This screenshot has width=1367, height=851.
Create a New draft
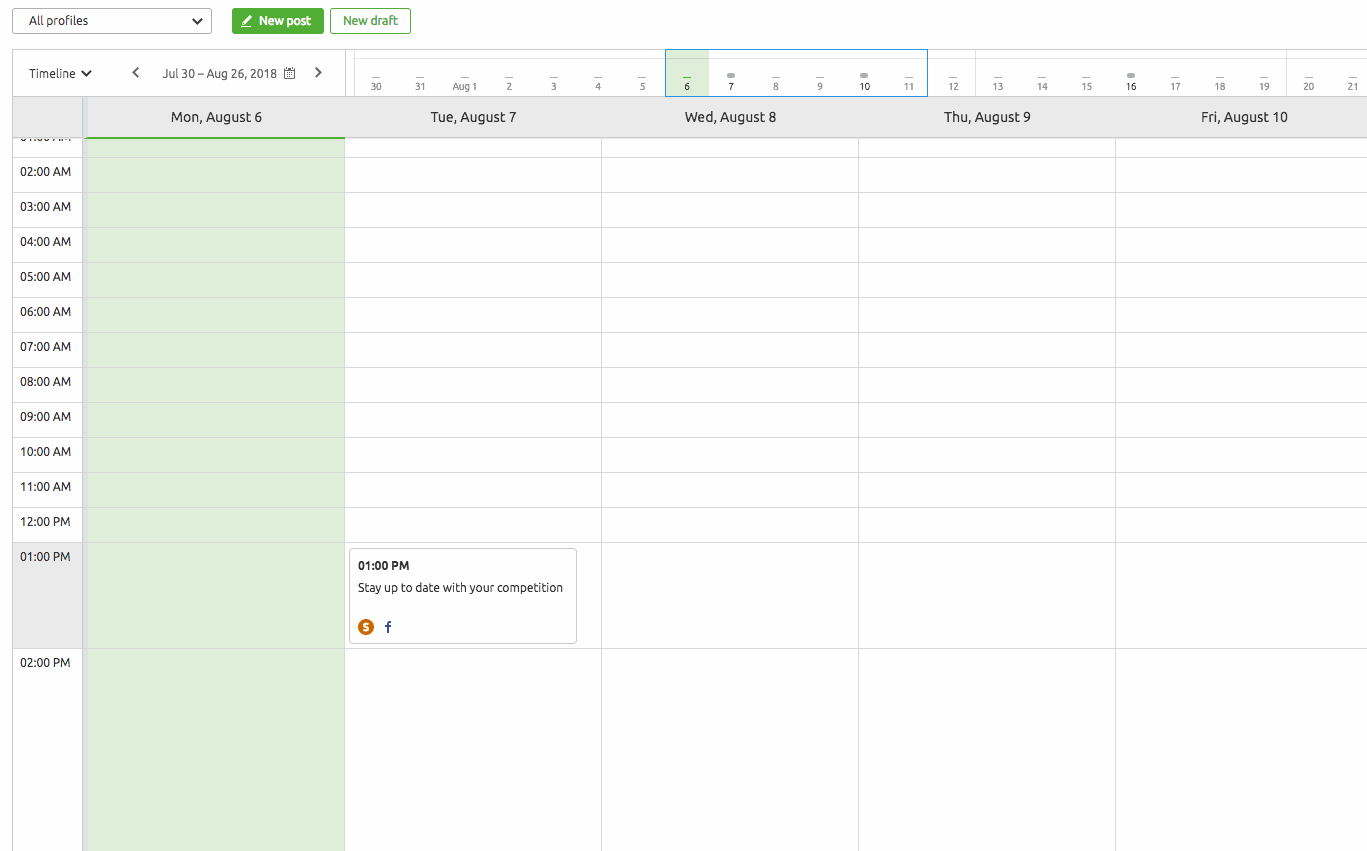tap(370, 21)
